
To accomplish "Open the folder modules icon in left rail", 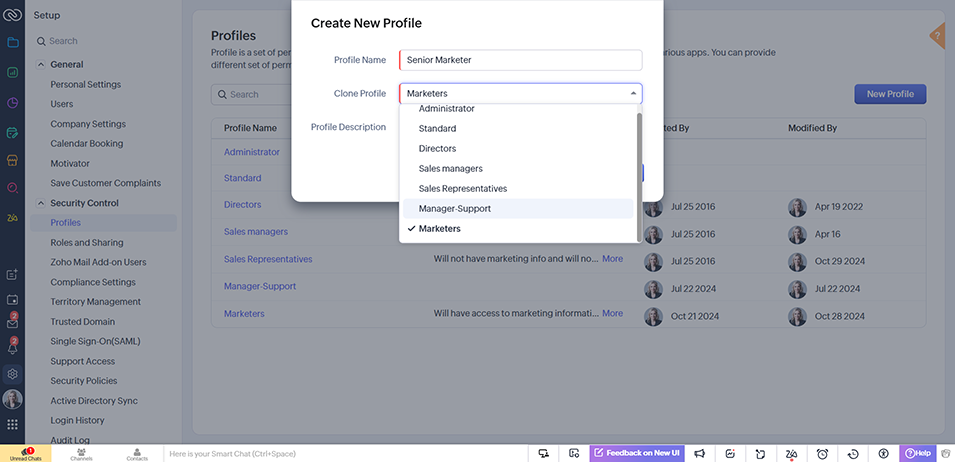I will [12, 43].
